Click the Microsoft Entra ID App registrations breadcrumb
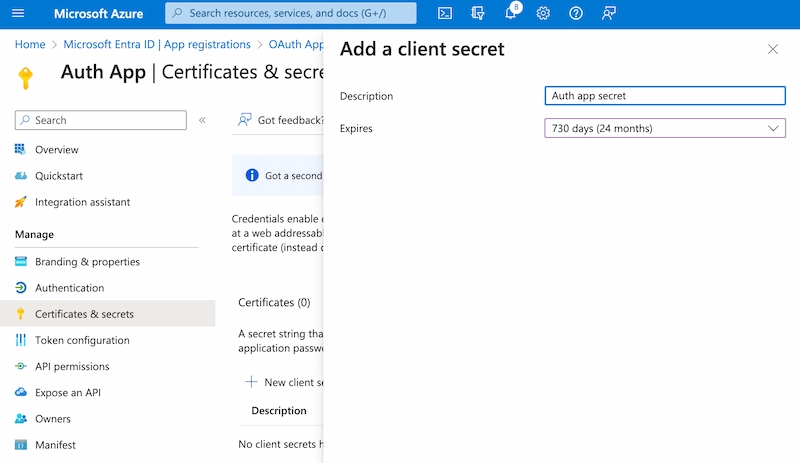This screenshot has width=800, height=463. 157,44
